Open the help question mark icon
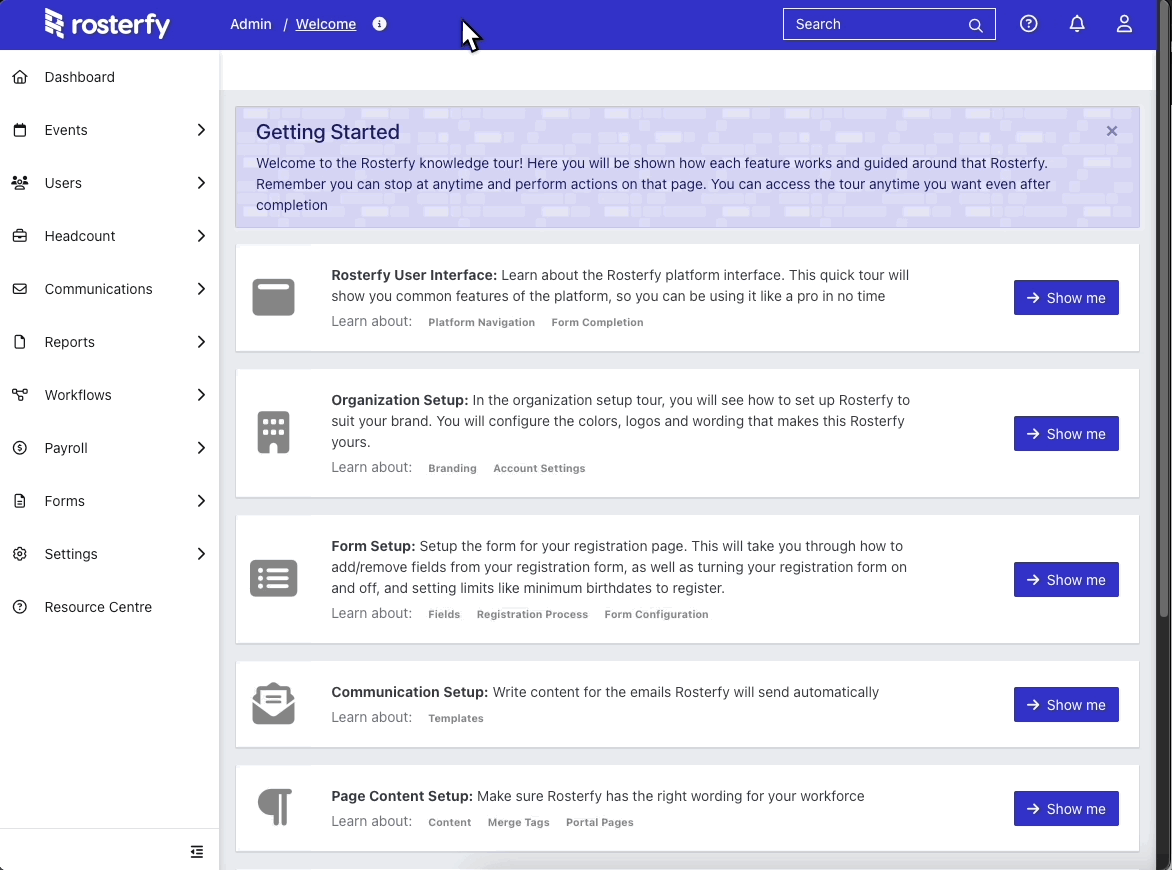The height and width of the screenshot is (870, 1172). (x=1028, y=24)
